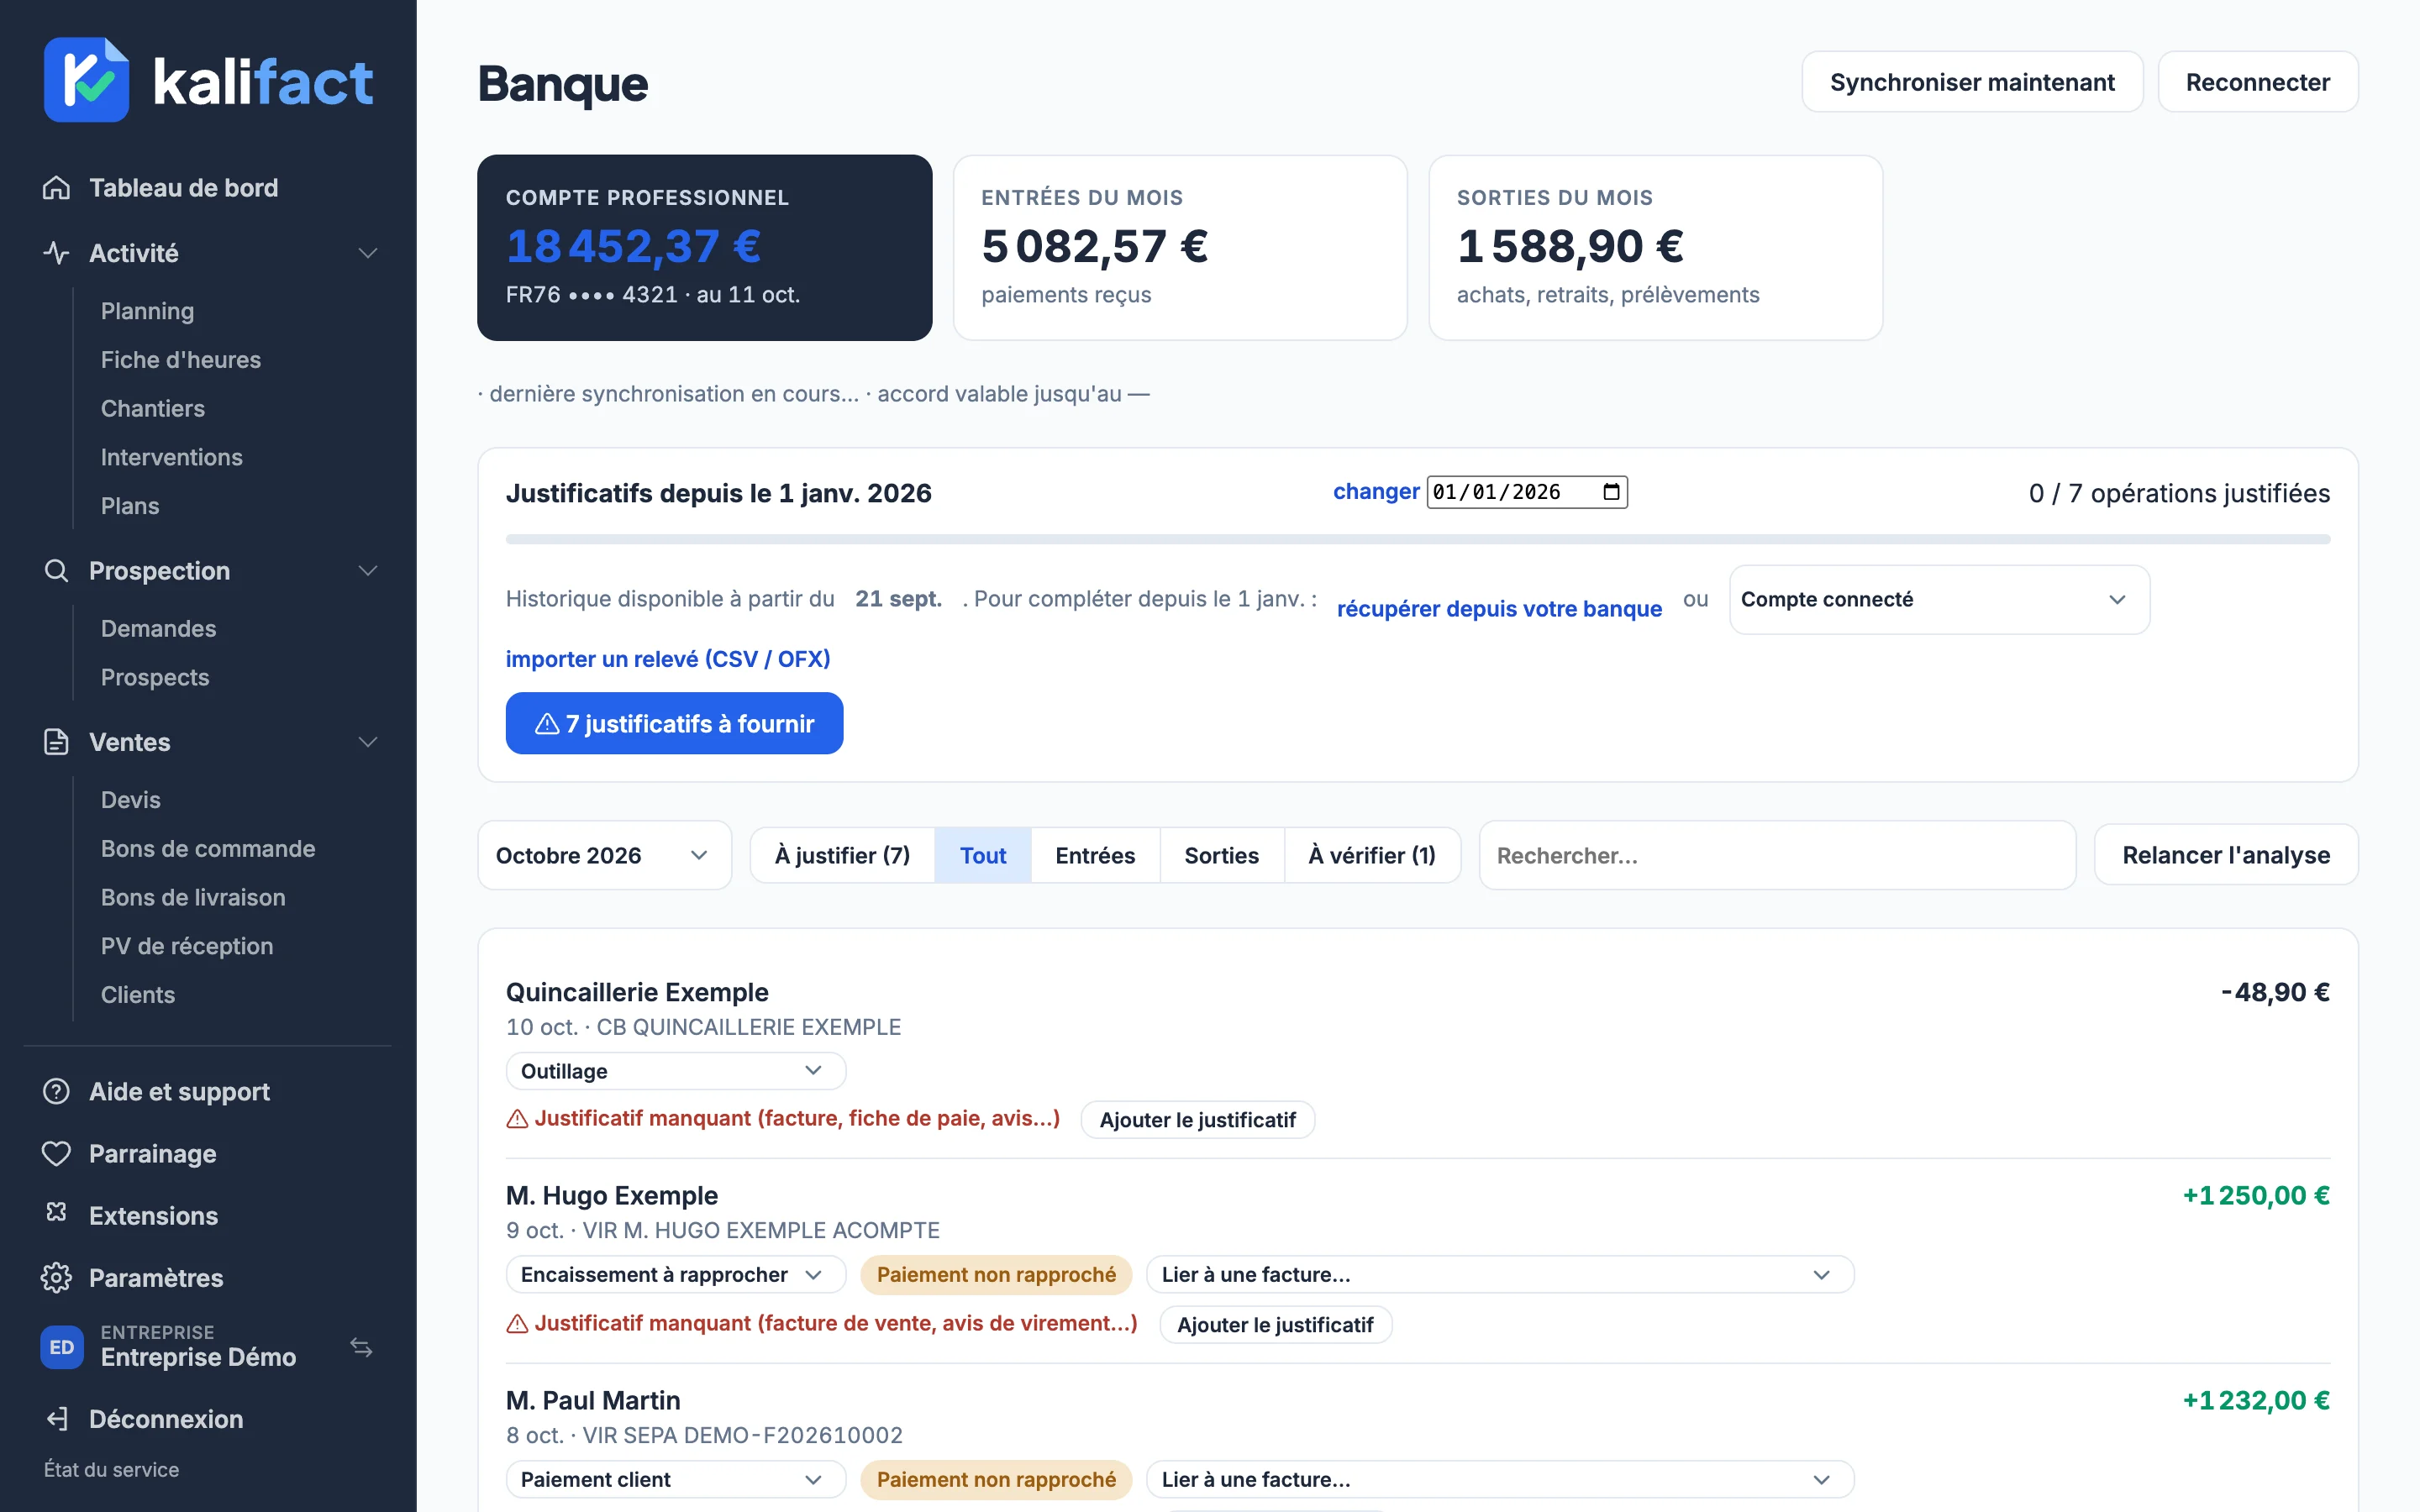Click the justified operations progress bar
Screen dimensions: 2420x1512
pyautogui.click(x=1417, y=540)
